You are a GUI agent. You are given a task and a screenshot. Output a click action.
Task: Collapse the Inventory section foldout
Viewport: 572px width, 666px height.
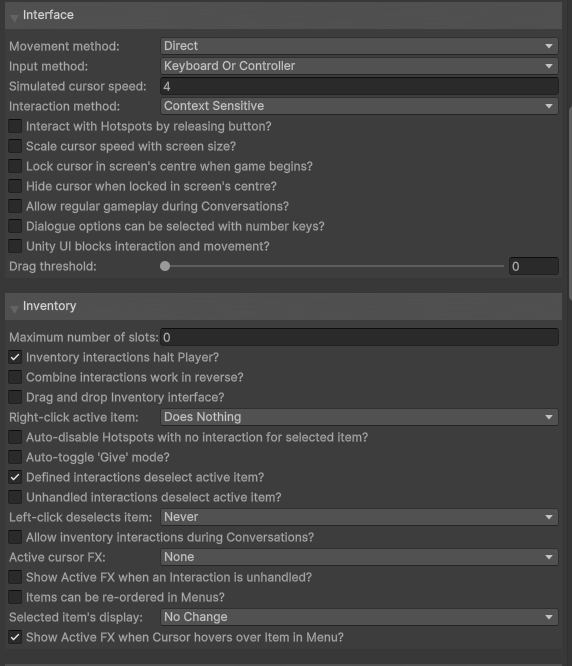(14, 309)
